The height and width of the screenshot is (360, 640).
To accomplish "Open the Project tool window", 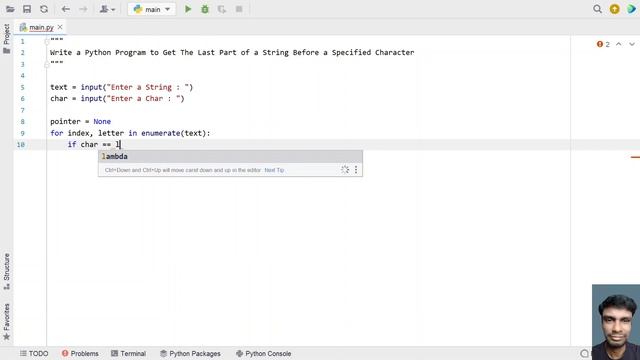I will 7,39.
